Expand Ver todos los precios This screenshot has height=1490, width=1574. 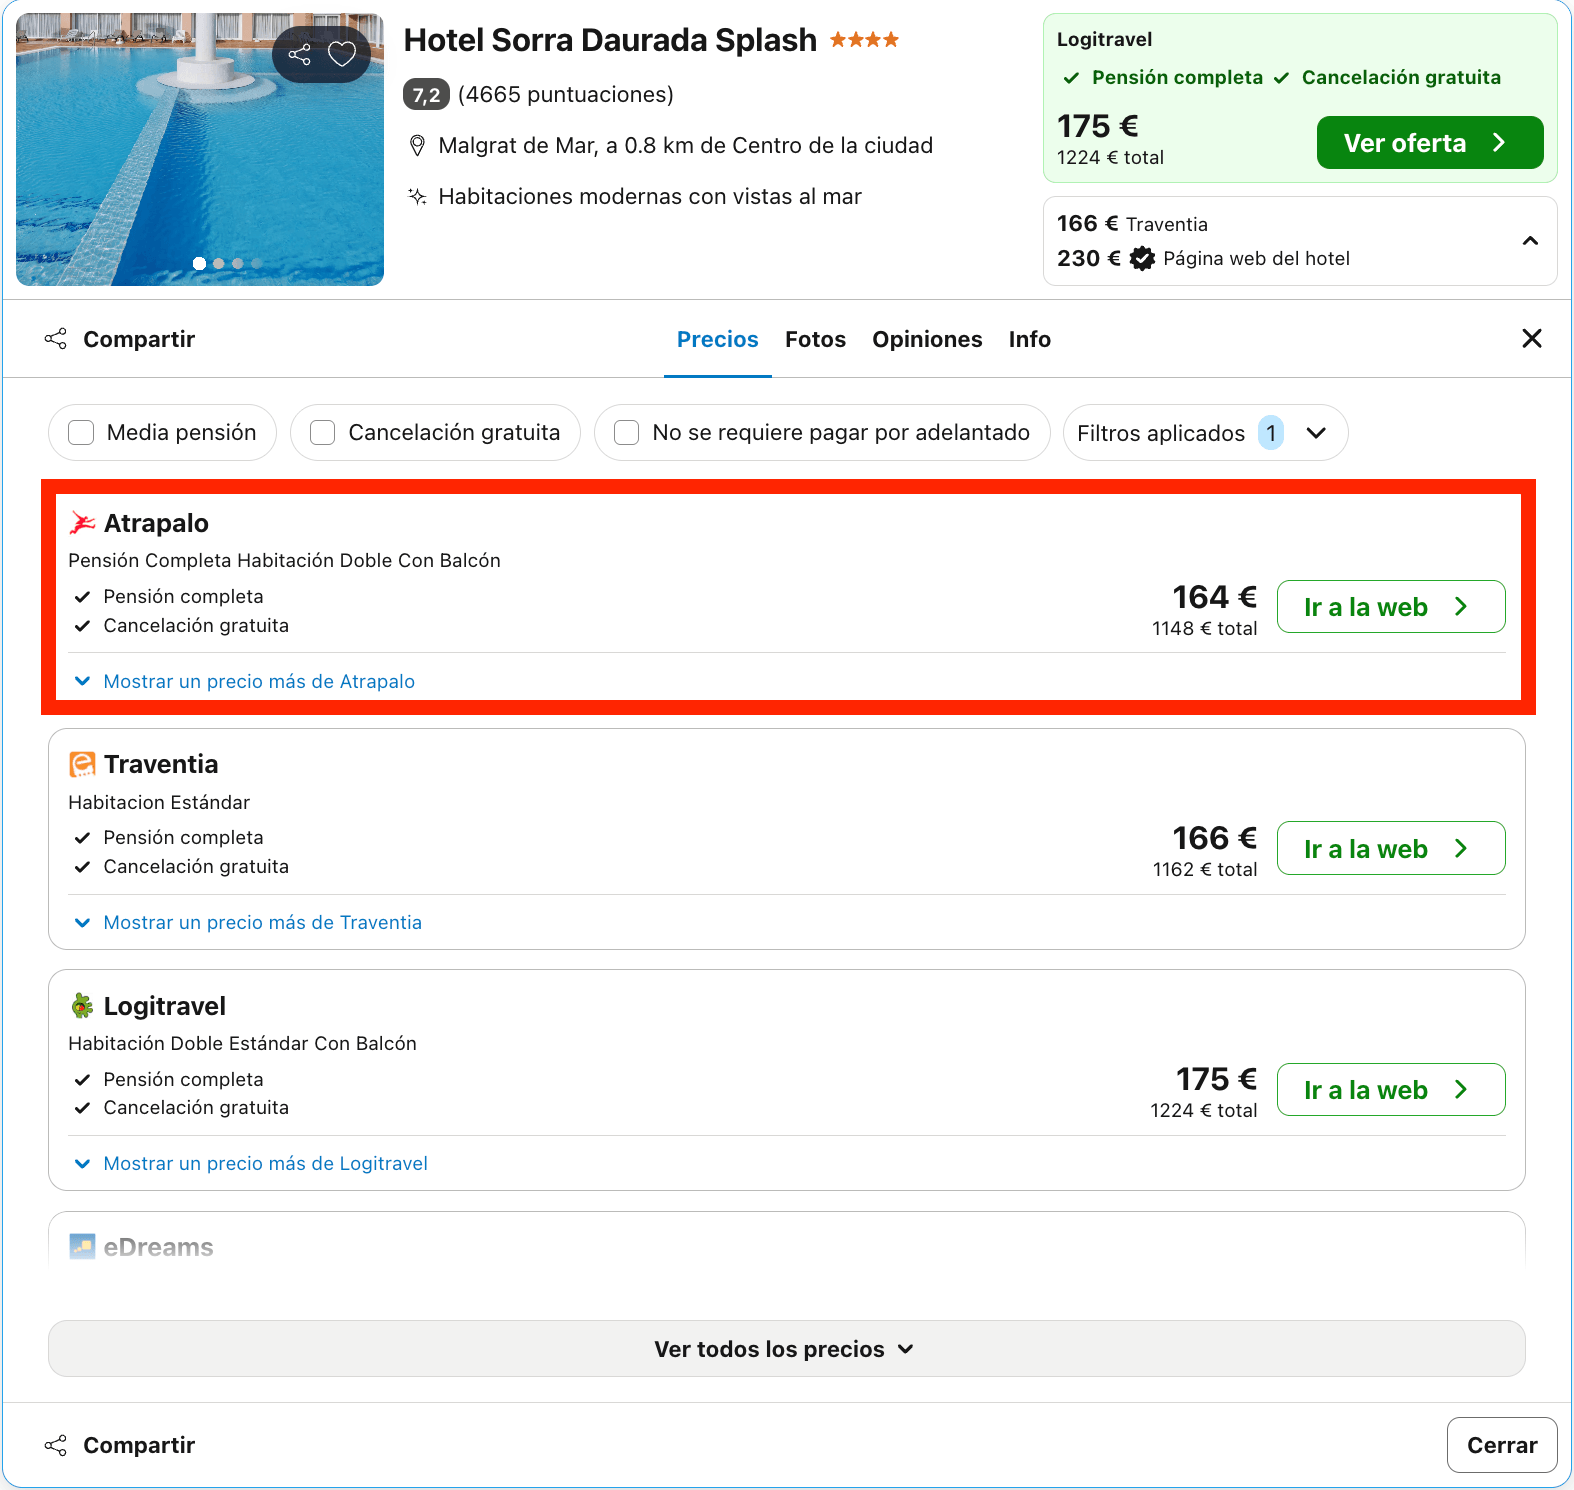[x=786, y=1349]
